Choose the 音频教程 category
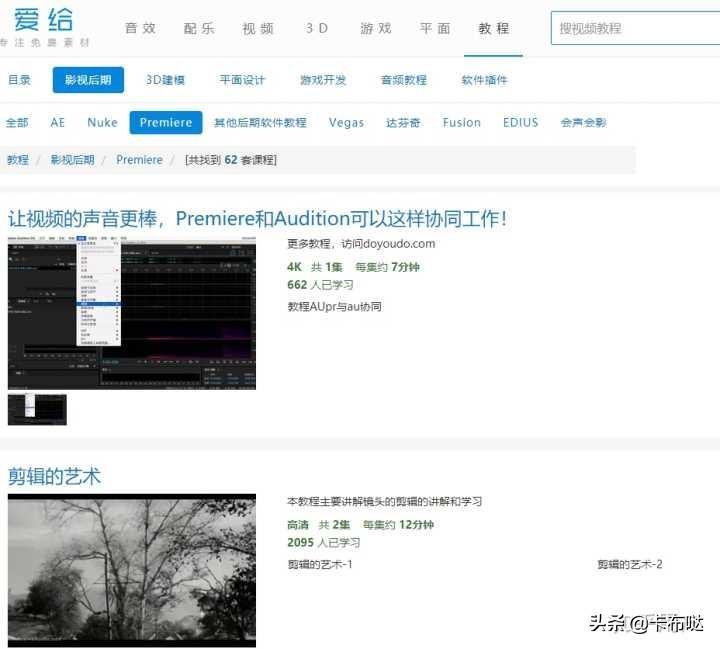Viewport: 720px width, 649px height. point(404,80)
